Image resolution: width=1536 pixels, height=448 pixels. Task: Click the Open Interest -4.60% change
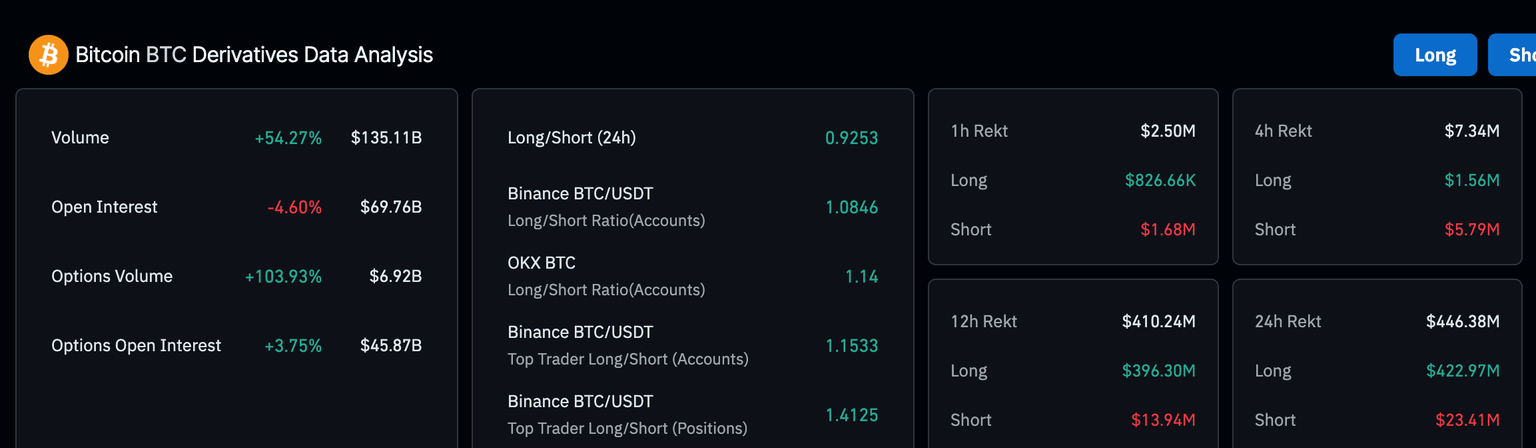(x=294, y=207)
